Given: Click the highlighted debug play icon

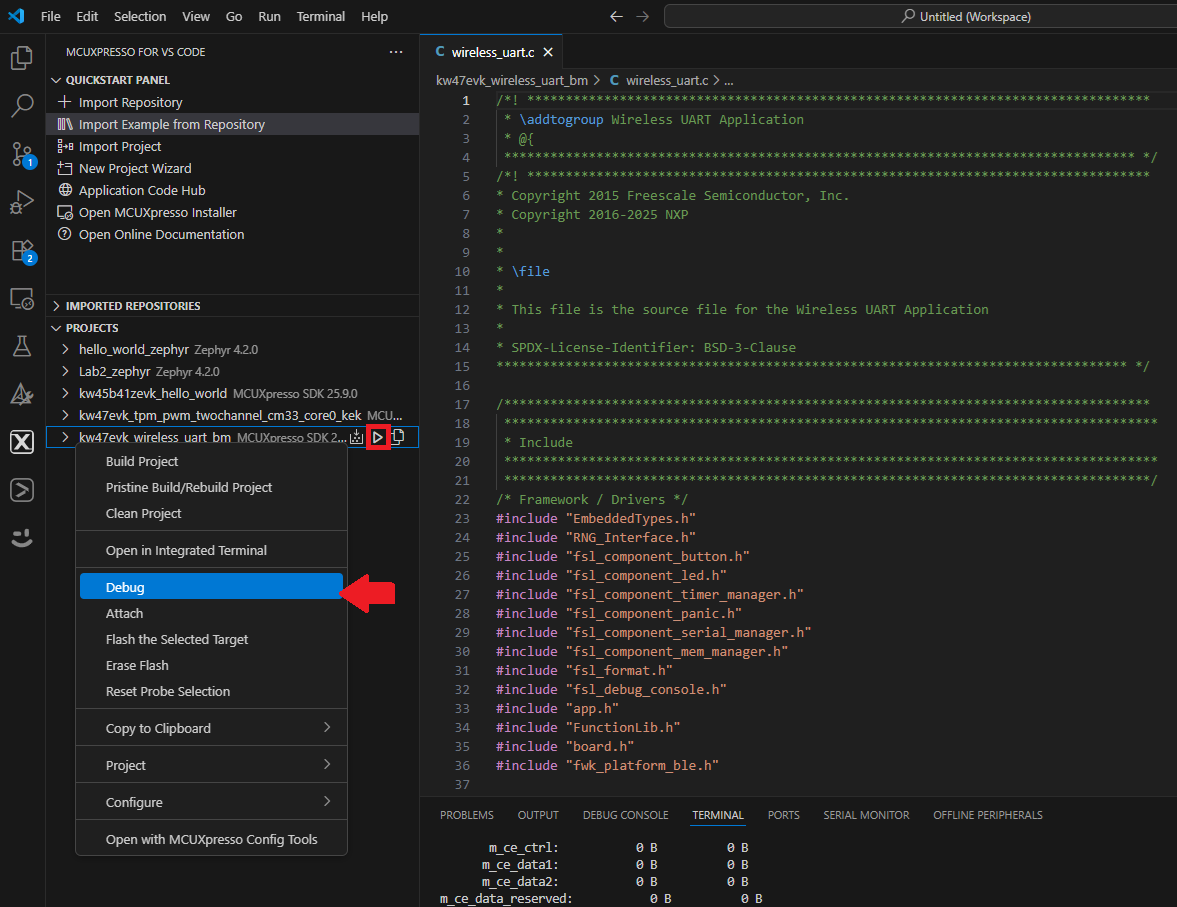Looking at the screenshot, I should [x=378, y=437].
